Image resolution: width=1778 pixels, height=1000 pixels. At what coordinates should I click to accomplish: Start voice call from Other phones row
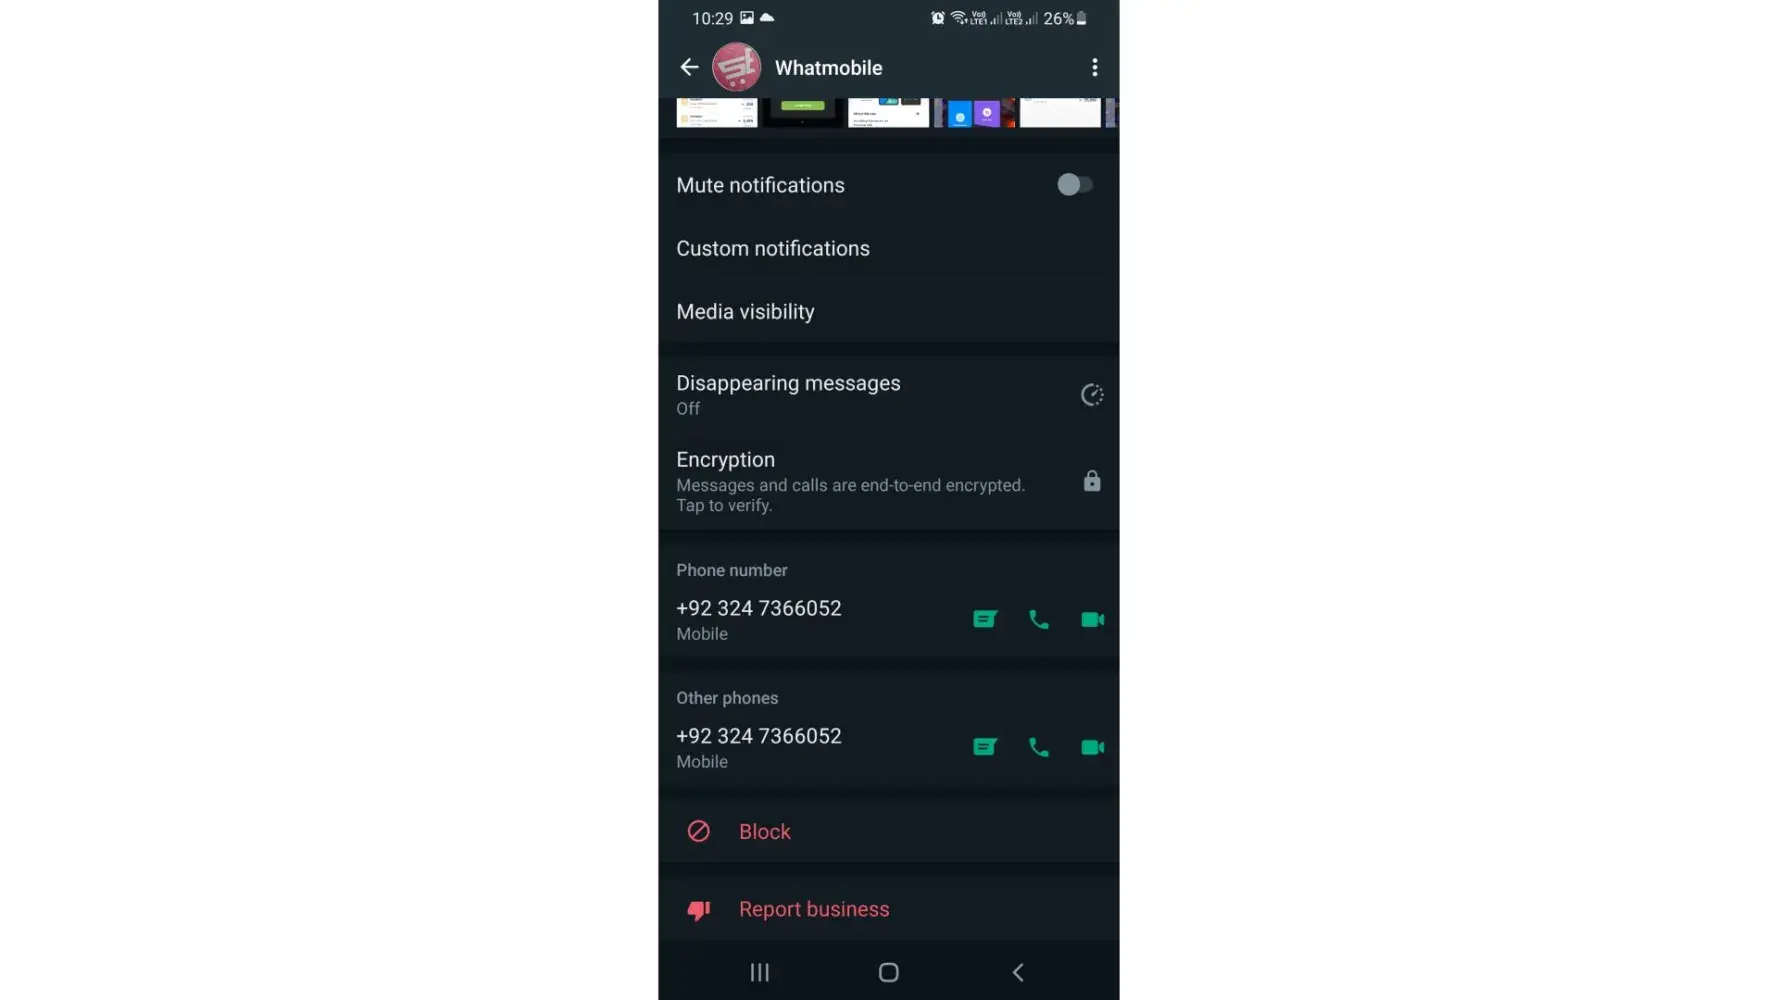(x=1039, y=747)
